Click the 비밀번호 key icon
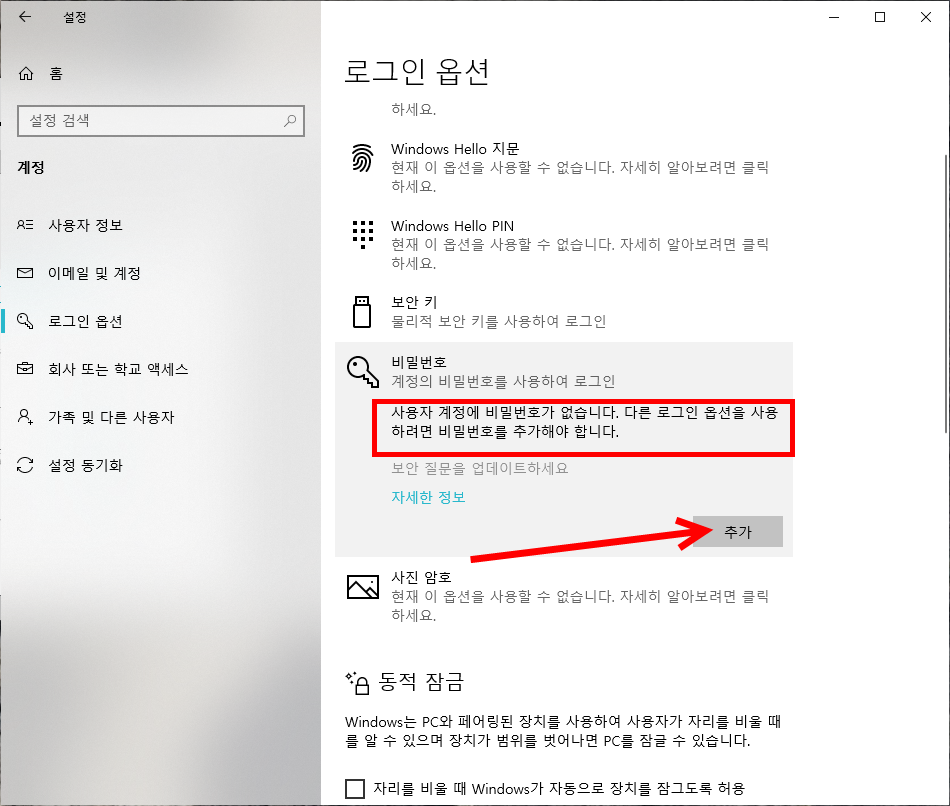950x806 pixels. tap(362, 371)
